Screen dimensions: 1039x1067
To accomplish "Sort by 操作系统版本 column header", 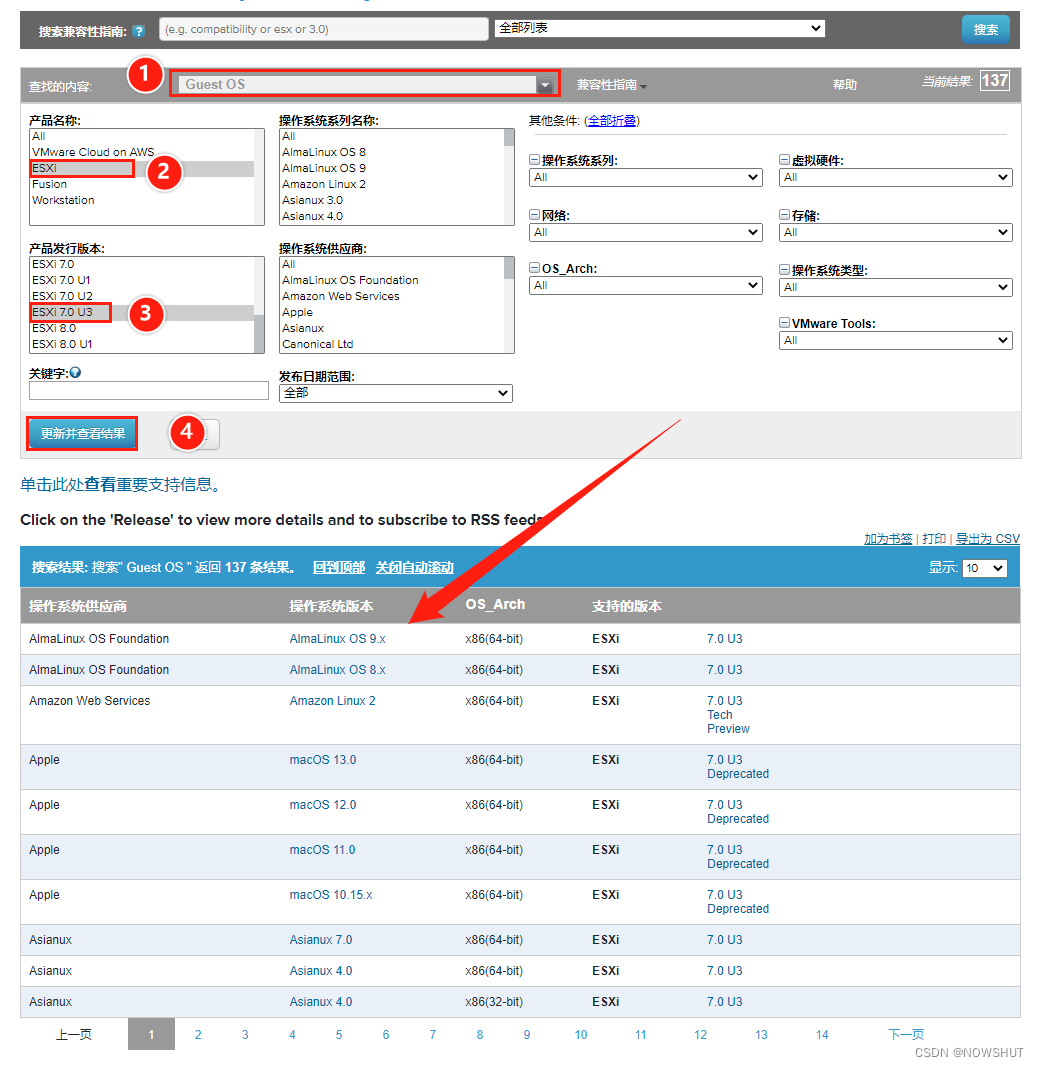I will 331,606.
